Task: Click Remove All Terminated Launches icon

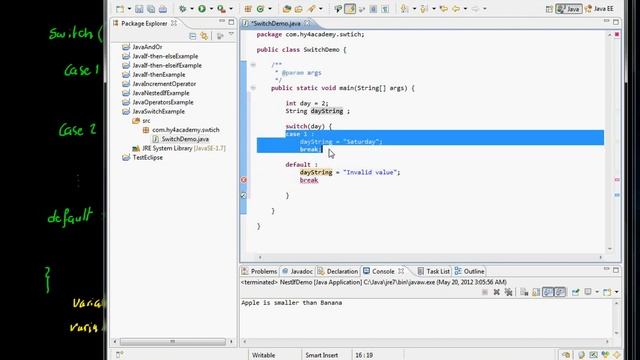Action: (508, 292)
